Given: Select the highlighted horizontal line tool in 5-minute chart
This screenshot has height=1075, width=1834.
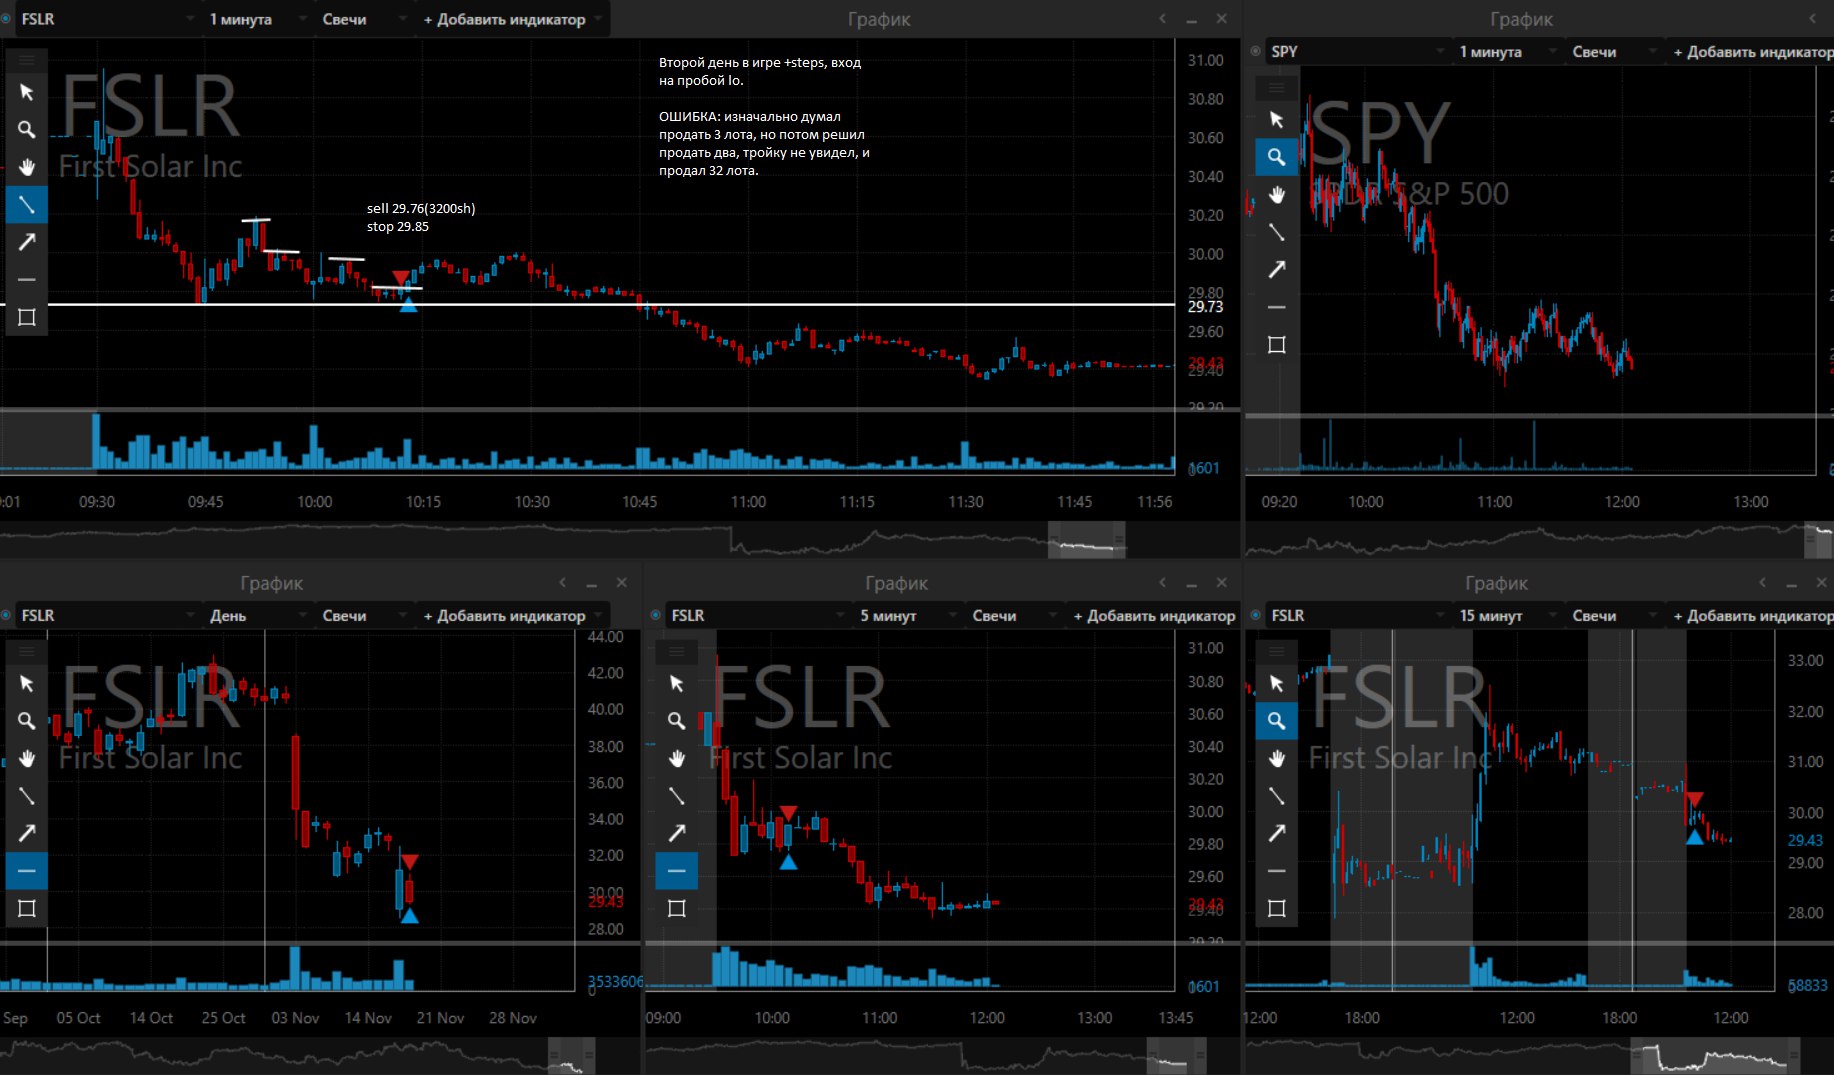Looking at the screenshot, I should pyautogui.click(x=677, y=871).
